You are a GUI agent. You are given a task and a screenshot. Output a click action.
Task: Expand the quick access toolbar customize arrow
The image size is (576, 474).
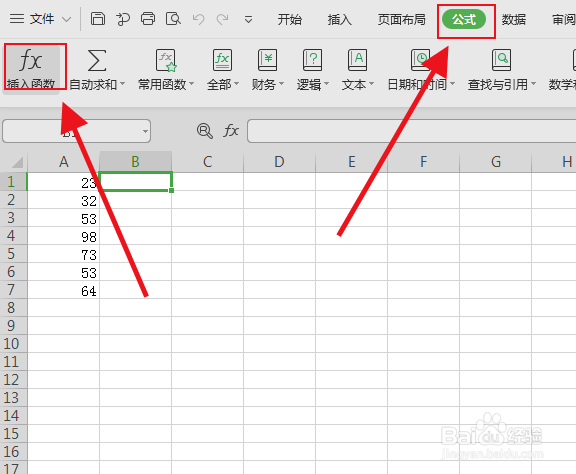(x=249, y=19)
